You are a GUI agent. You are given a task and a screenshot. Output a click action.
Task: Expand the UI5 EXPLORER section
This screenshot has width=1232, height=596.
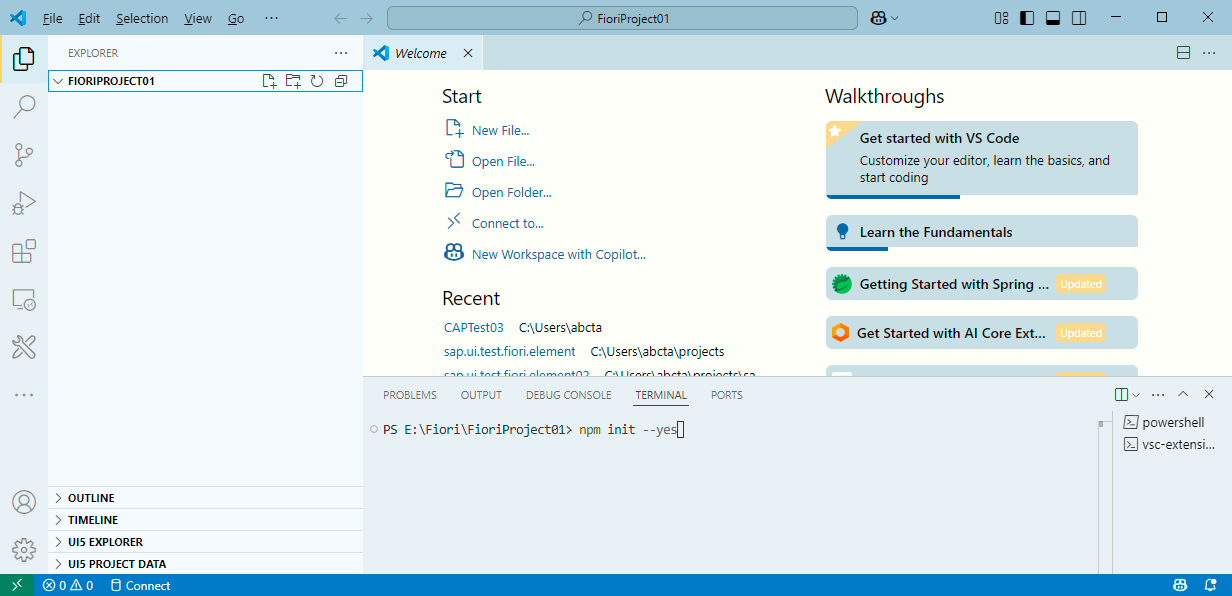pos(205,542)
